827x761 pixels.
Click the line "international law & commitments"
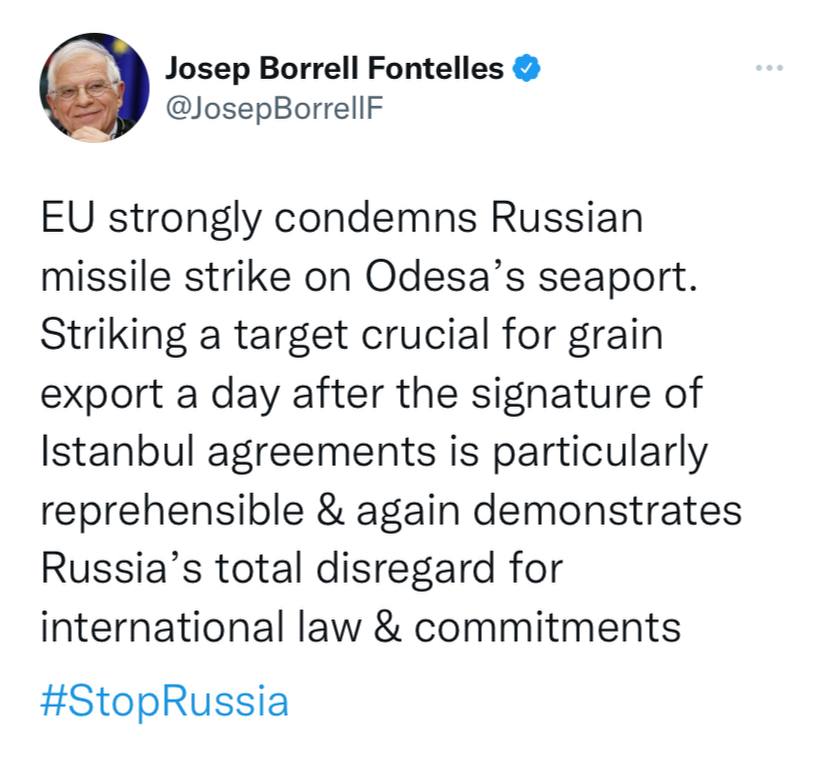click(361, 627)
